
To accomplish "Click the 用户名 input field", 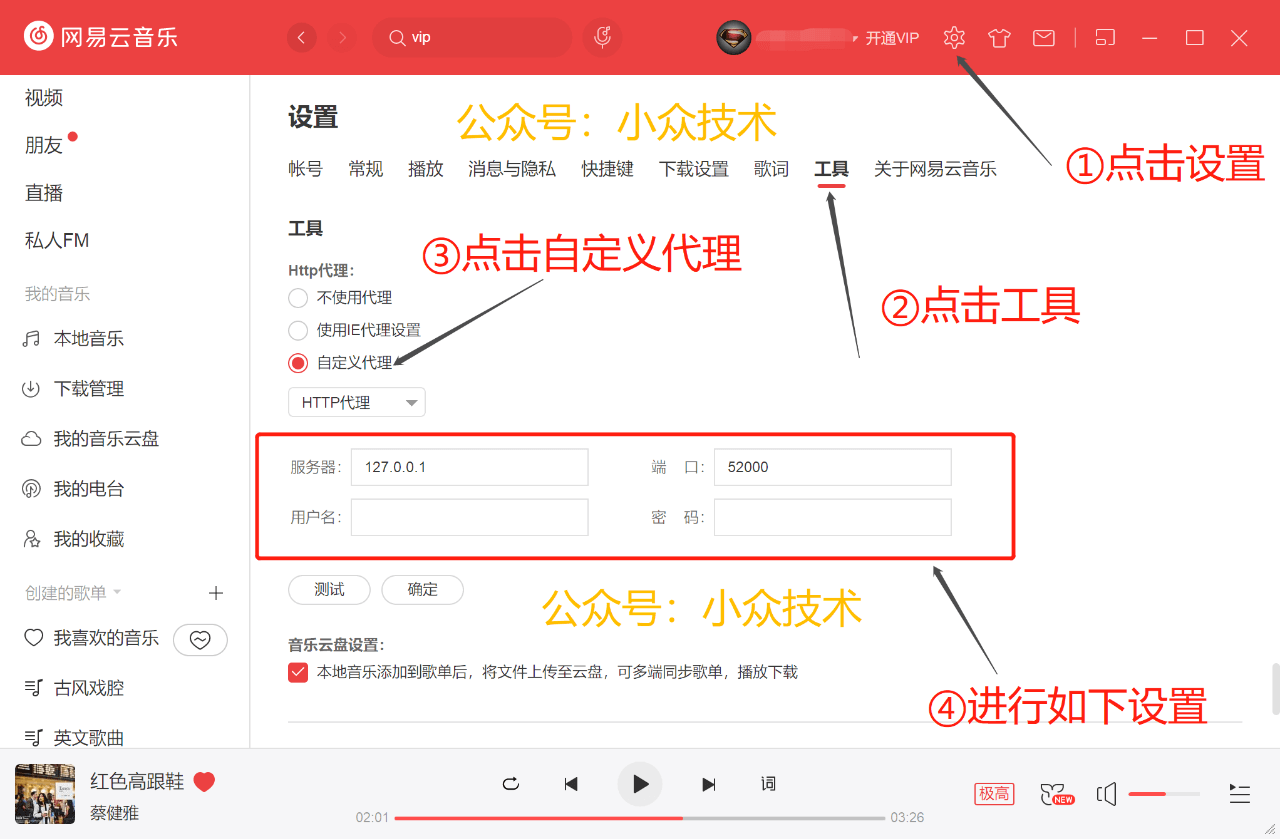I will [469, 517].
